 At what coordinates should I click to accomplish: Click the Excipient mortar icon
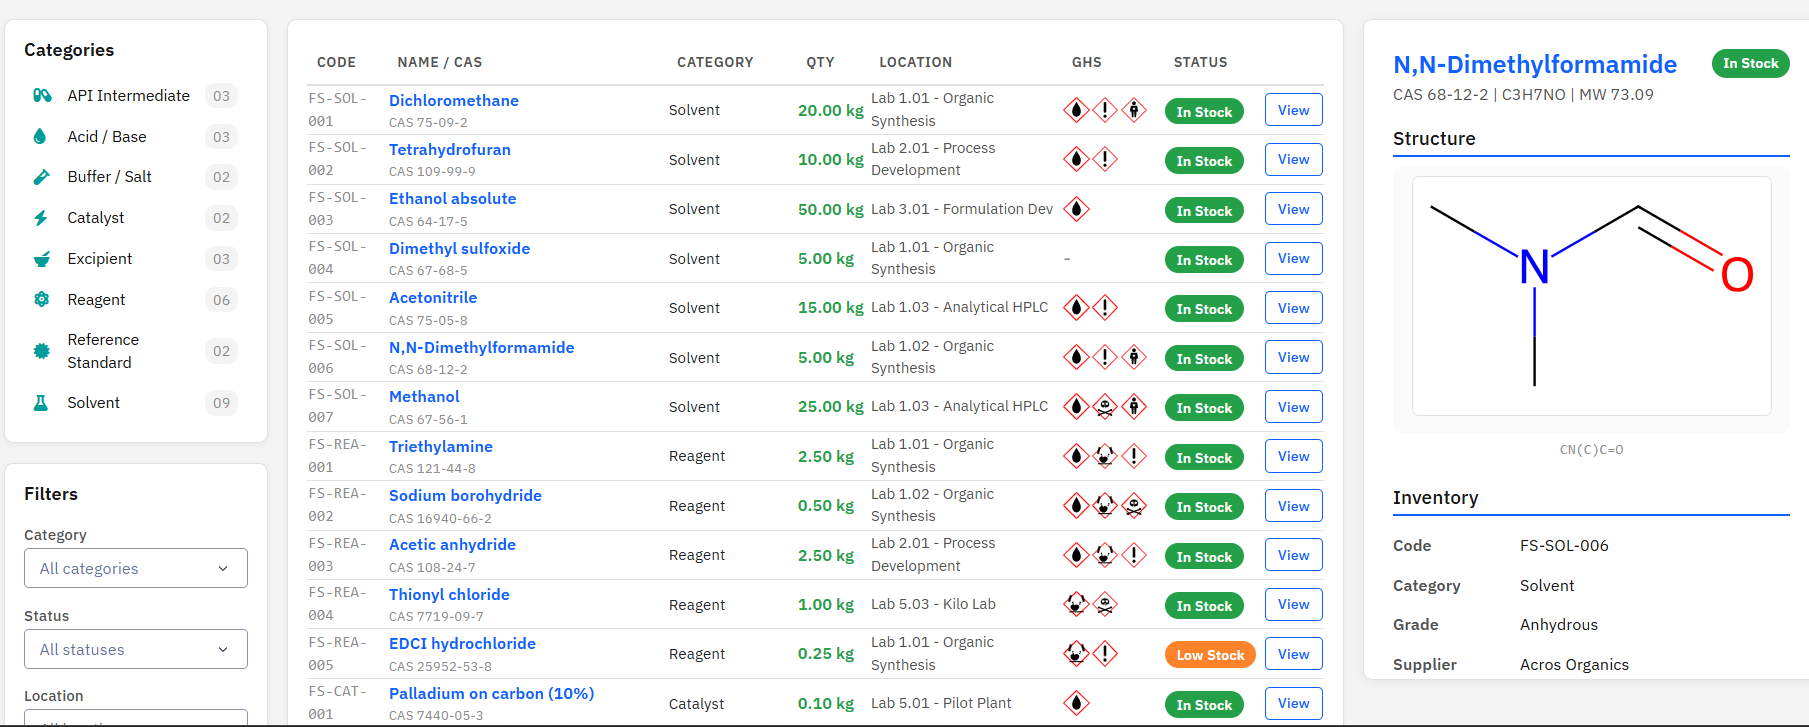click(41, 259)
